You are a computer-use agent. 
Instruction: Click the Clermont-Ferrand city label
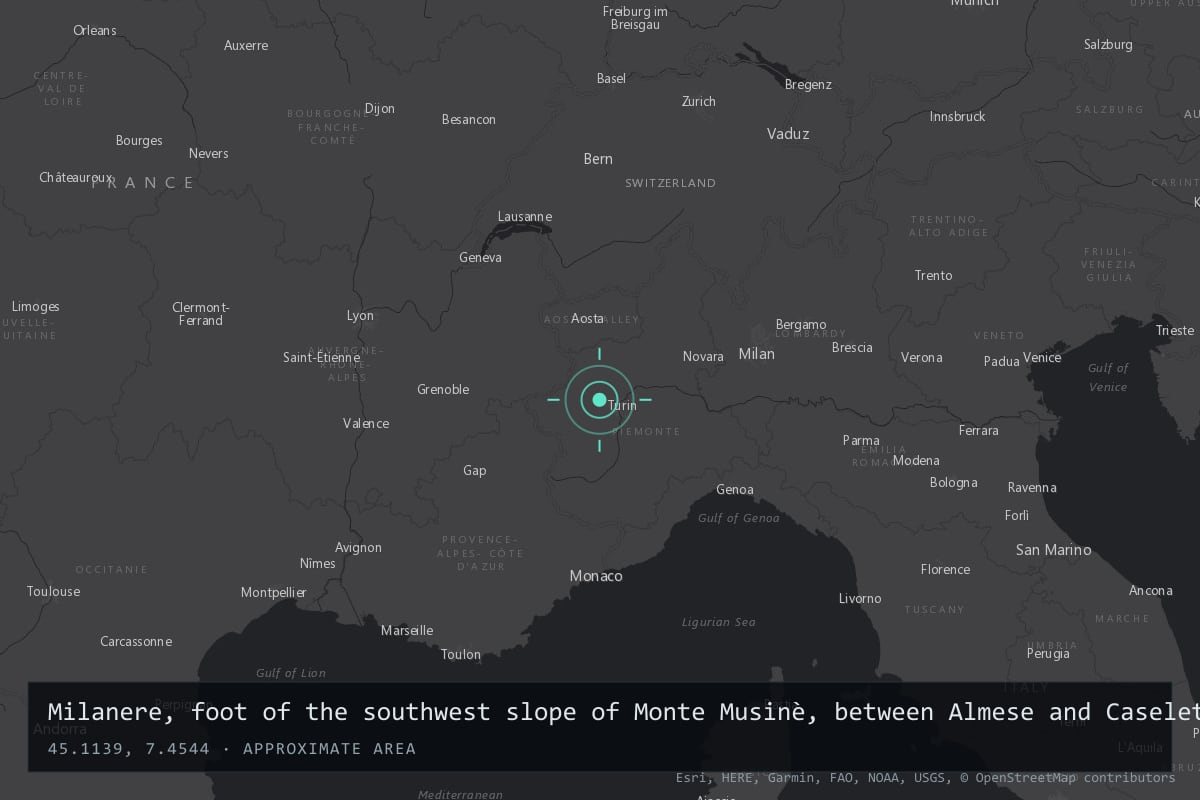pyautogui.click(x=201, y=314)
